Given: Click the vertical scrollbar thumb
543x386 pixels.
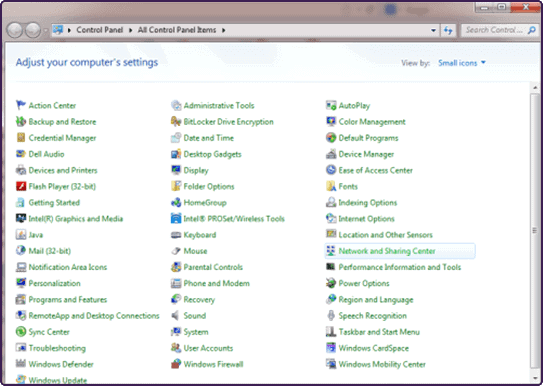Looking at the screenshot, I should click(x=534, y=230).
